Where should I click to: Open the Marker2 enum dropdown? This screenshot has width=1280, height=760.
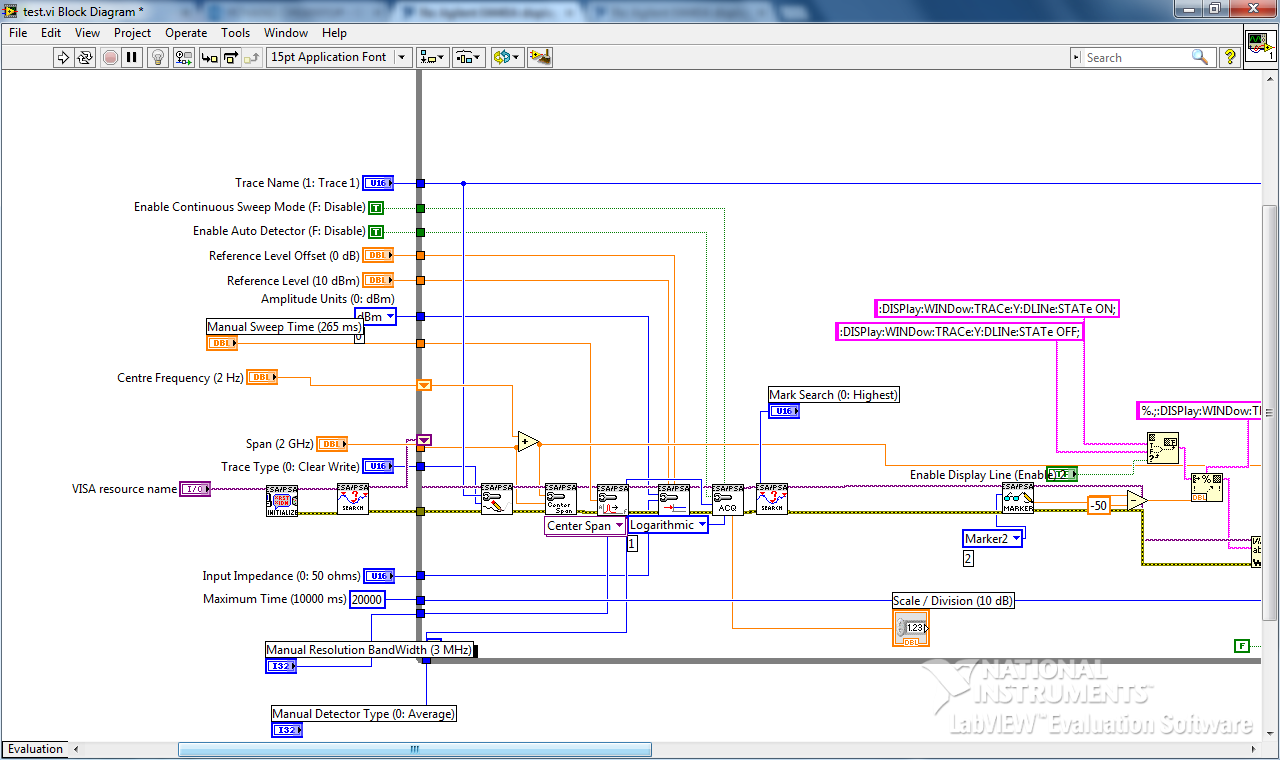coord(994,539)
